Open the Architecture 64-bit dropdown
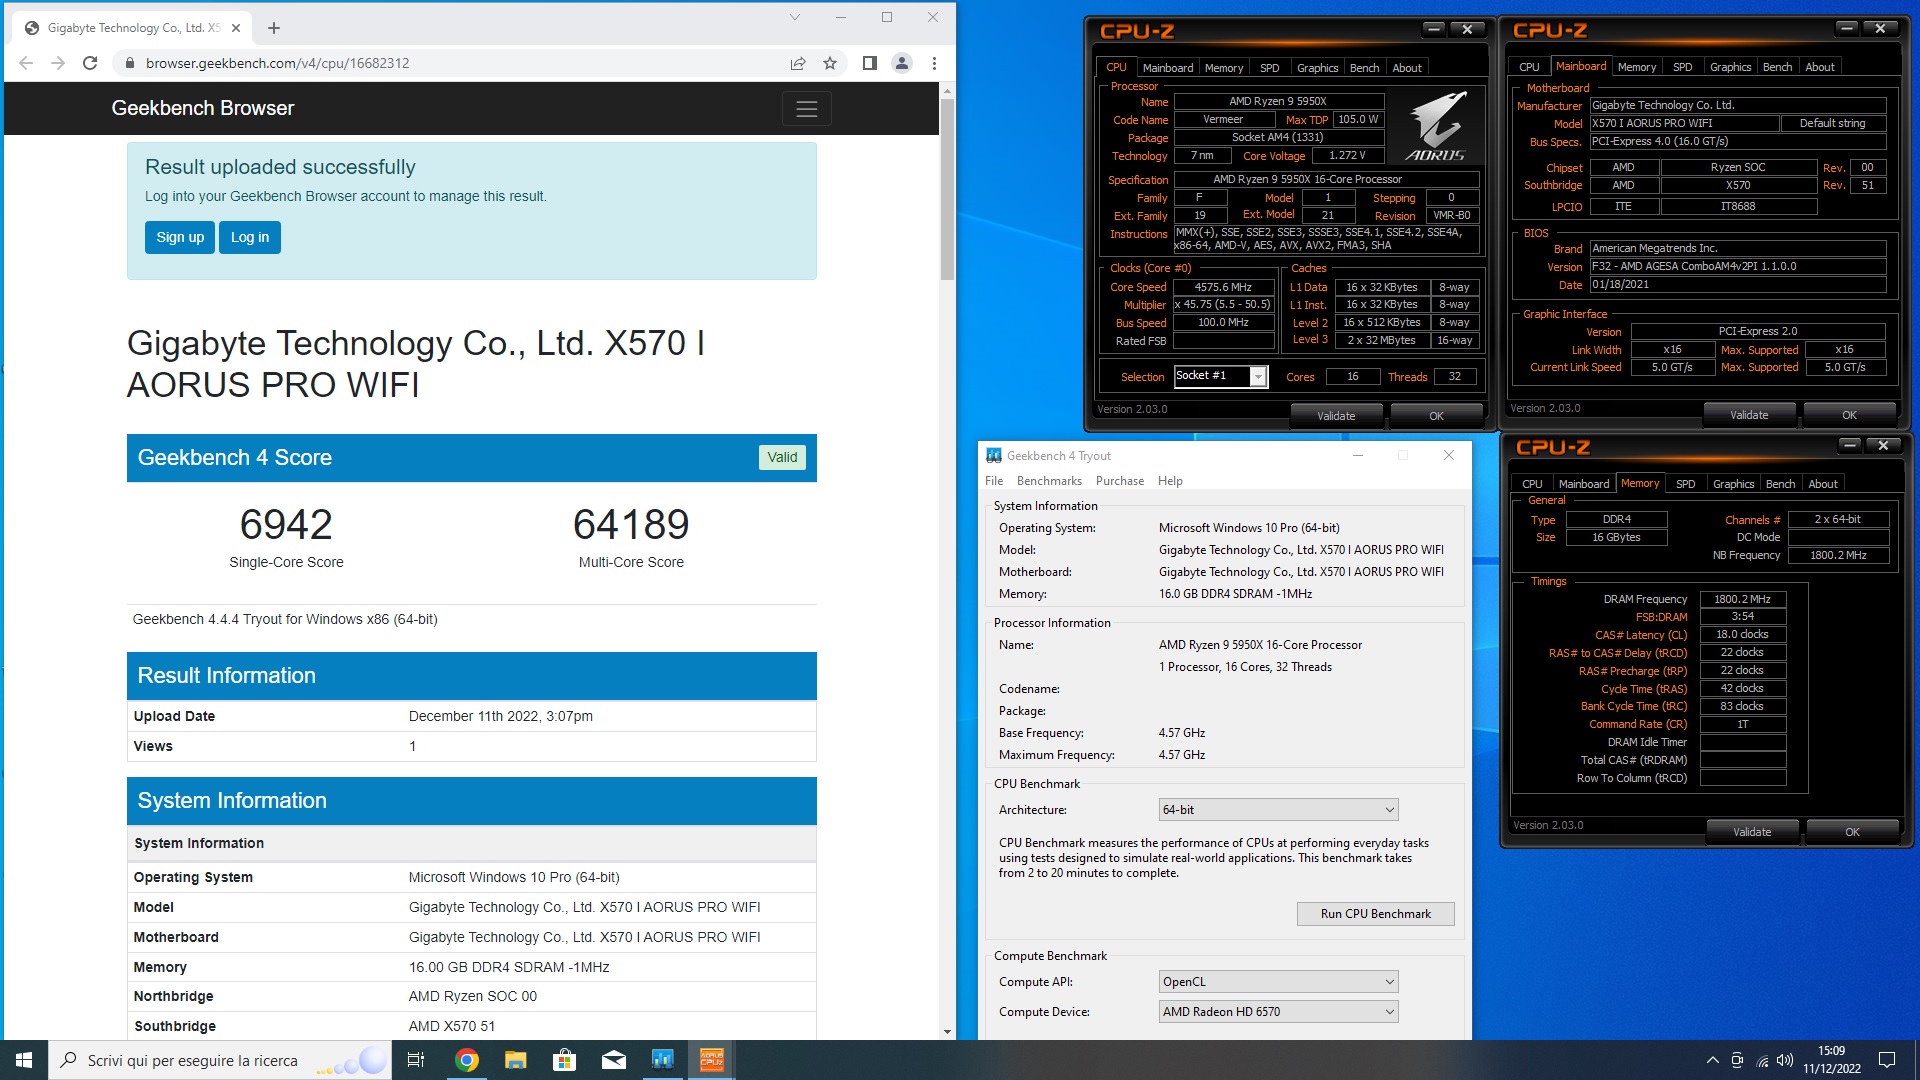 point(1278,809)
